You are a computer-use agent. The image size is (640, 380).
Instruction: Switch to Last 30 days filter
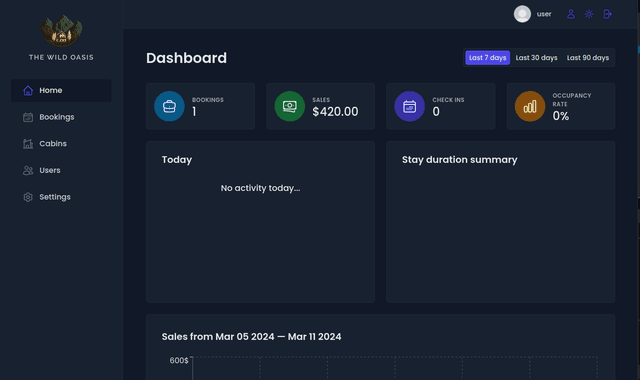pos(536,58)
